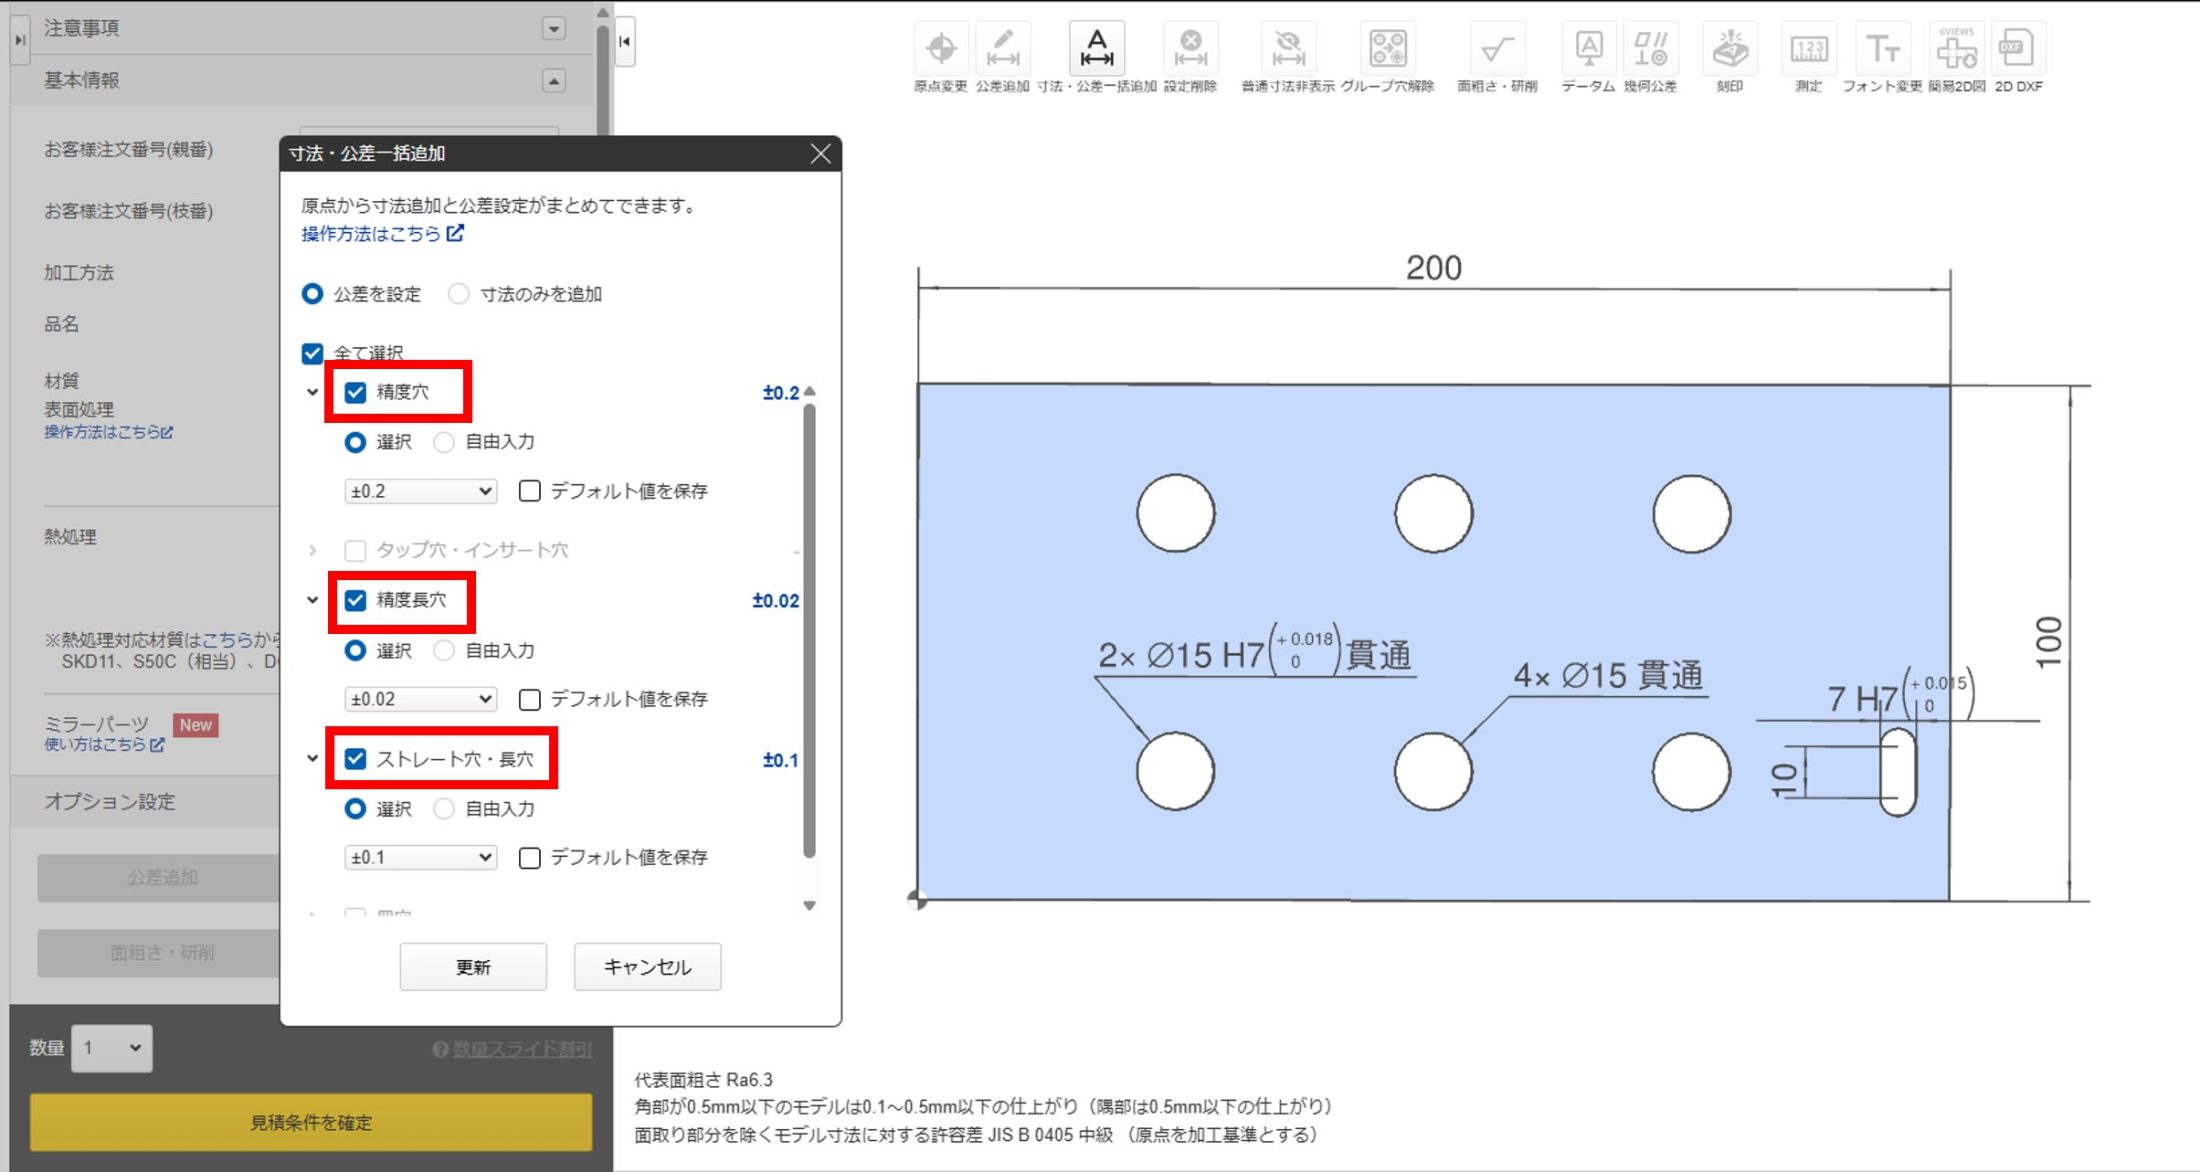Collapse the ストレート穴・長穴 section chevron
This screenshot has width=2200, height=1172.
(313, 759)
